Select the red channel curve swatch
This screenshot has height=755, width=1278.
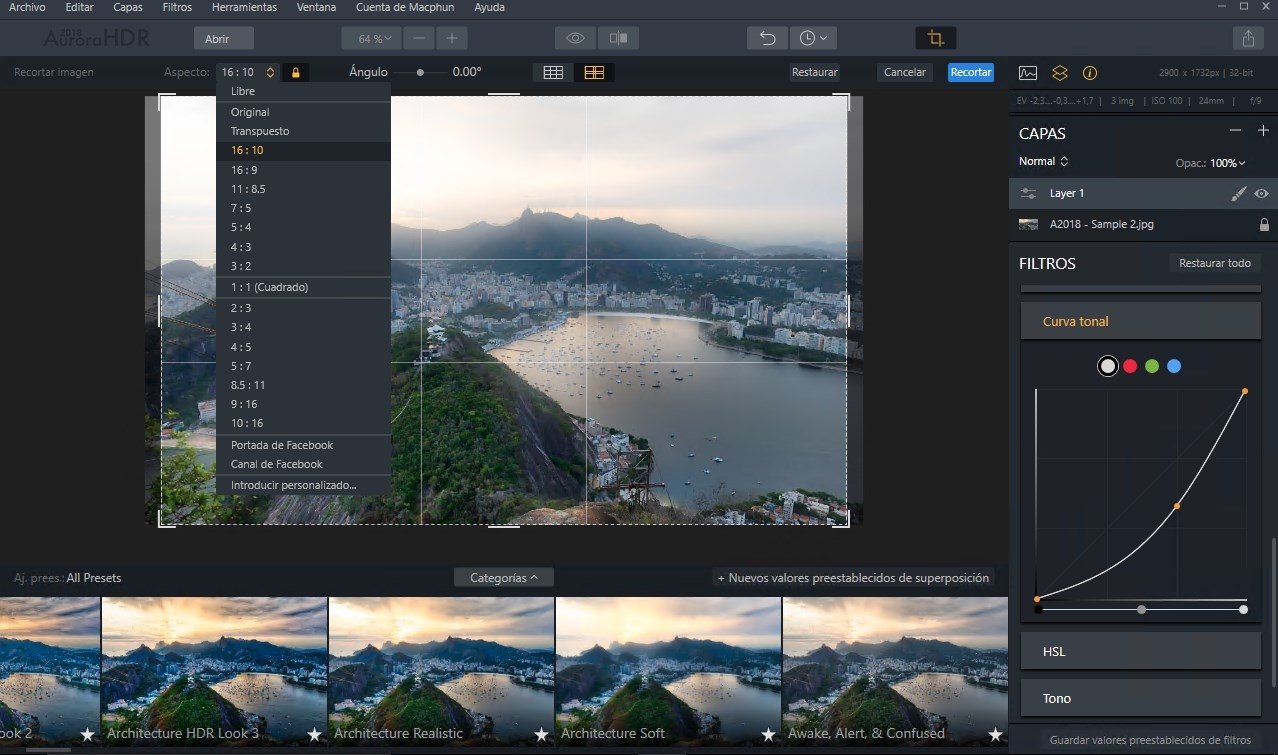pos(1130,366)
